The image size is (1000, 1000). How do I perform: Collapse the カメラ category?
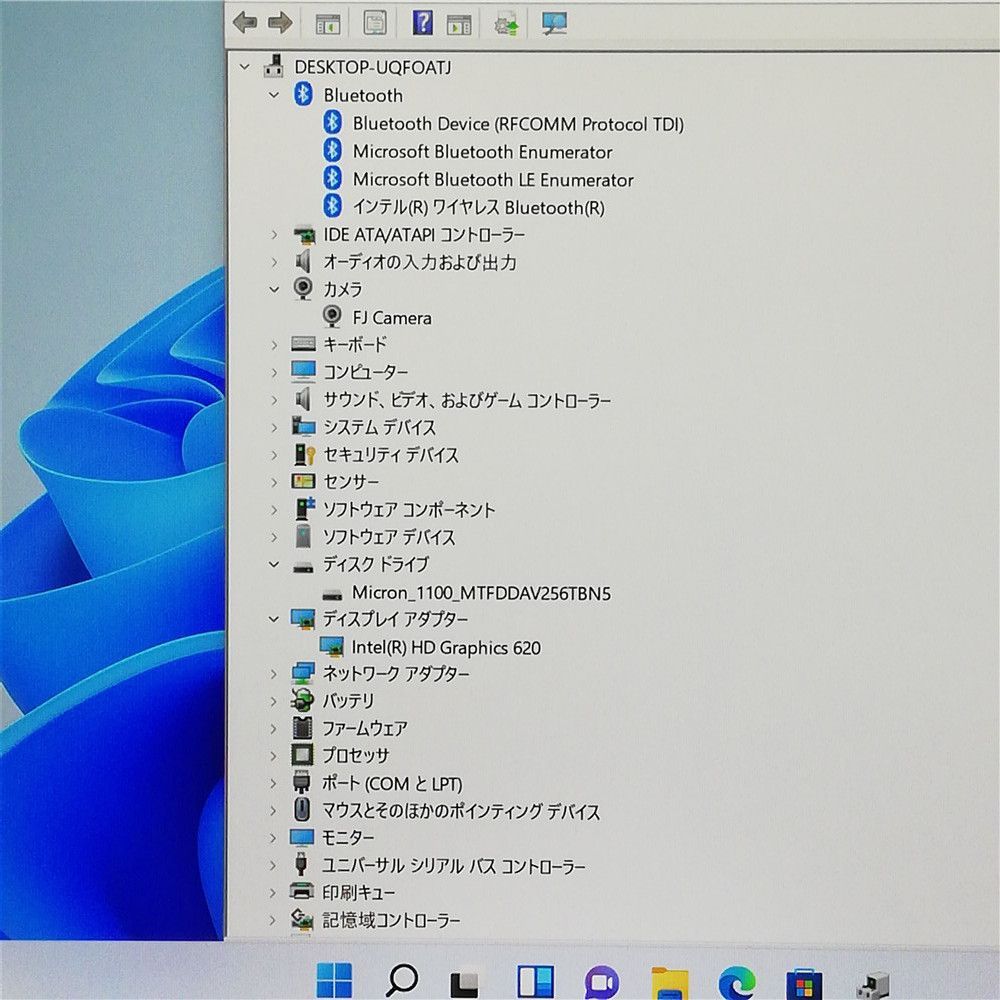(x=275, y=289)
